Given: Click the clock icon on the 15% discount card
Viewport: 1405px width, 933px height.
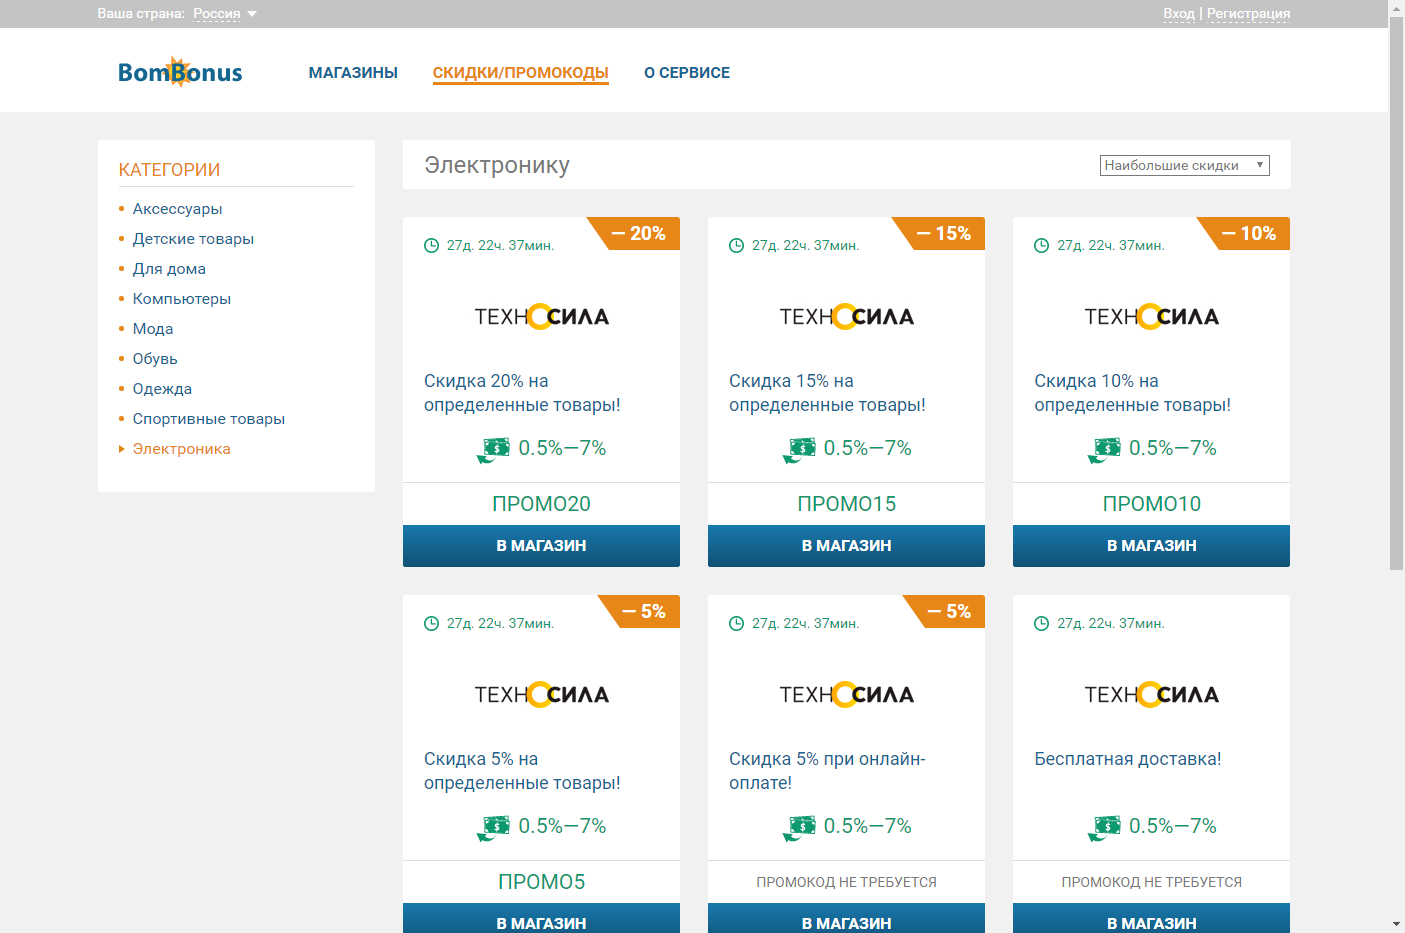Looking at the screenshot, I should click(x=737, y=246).
